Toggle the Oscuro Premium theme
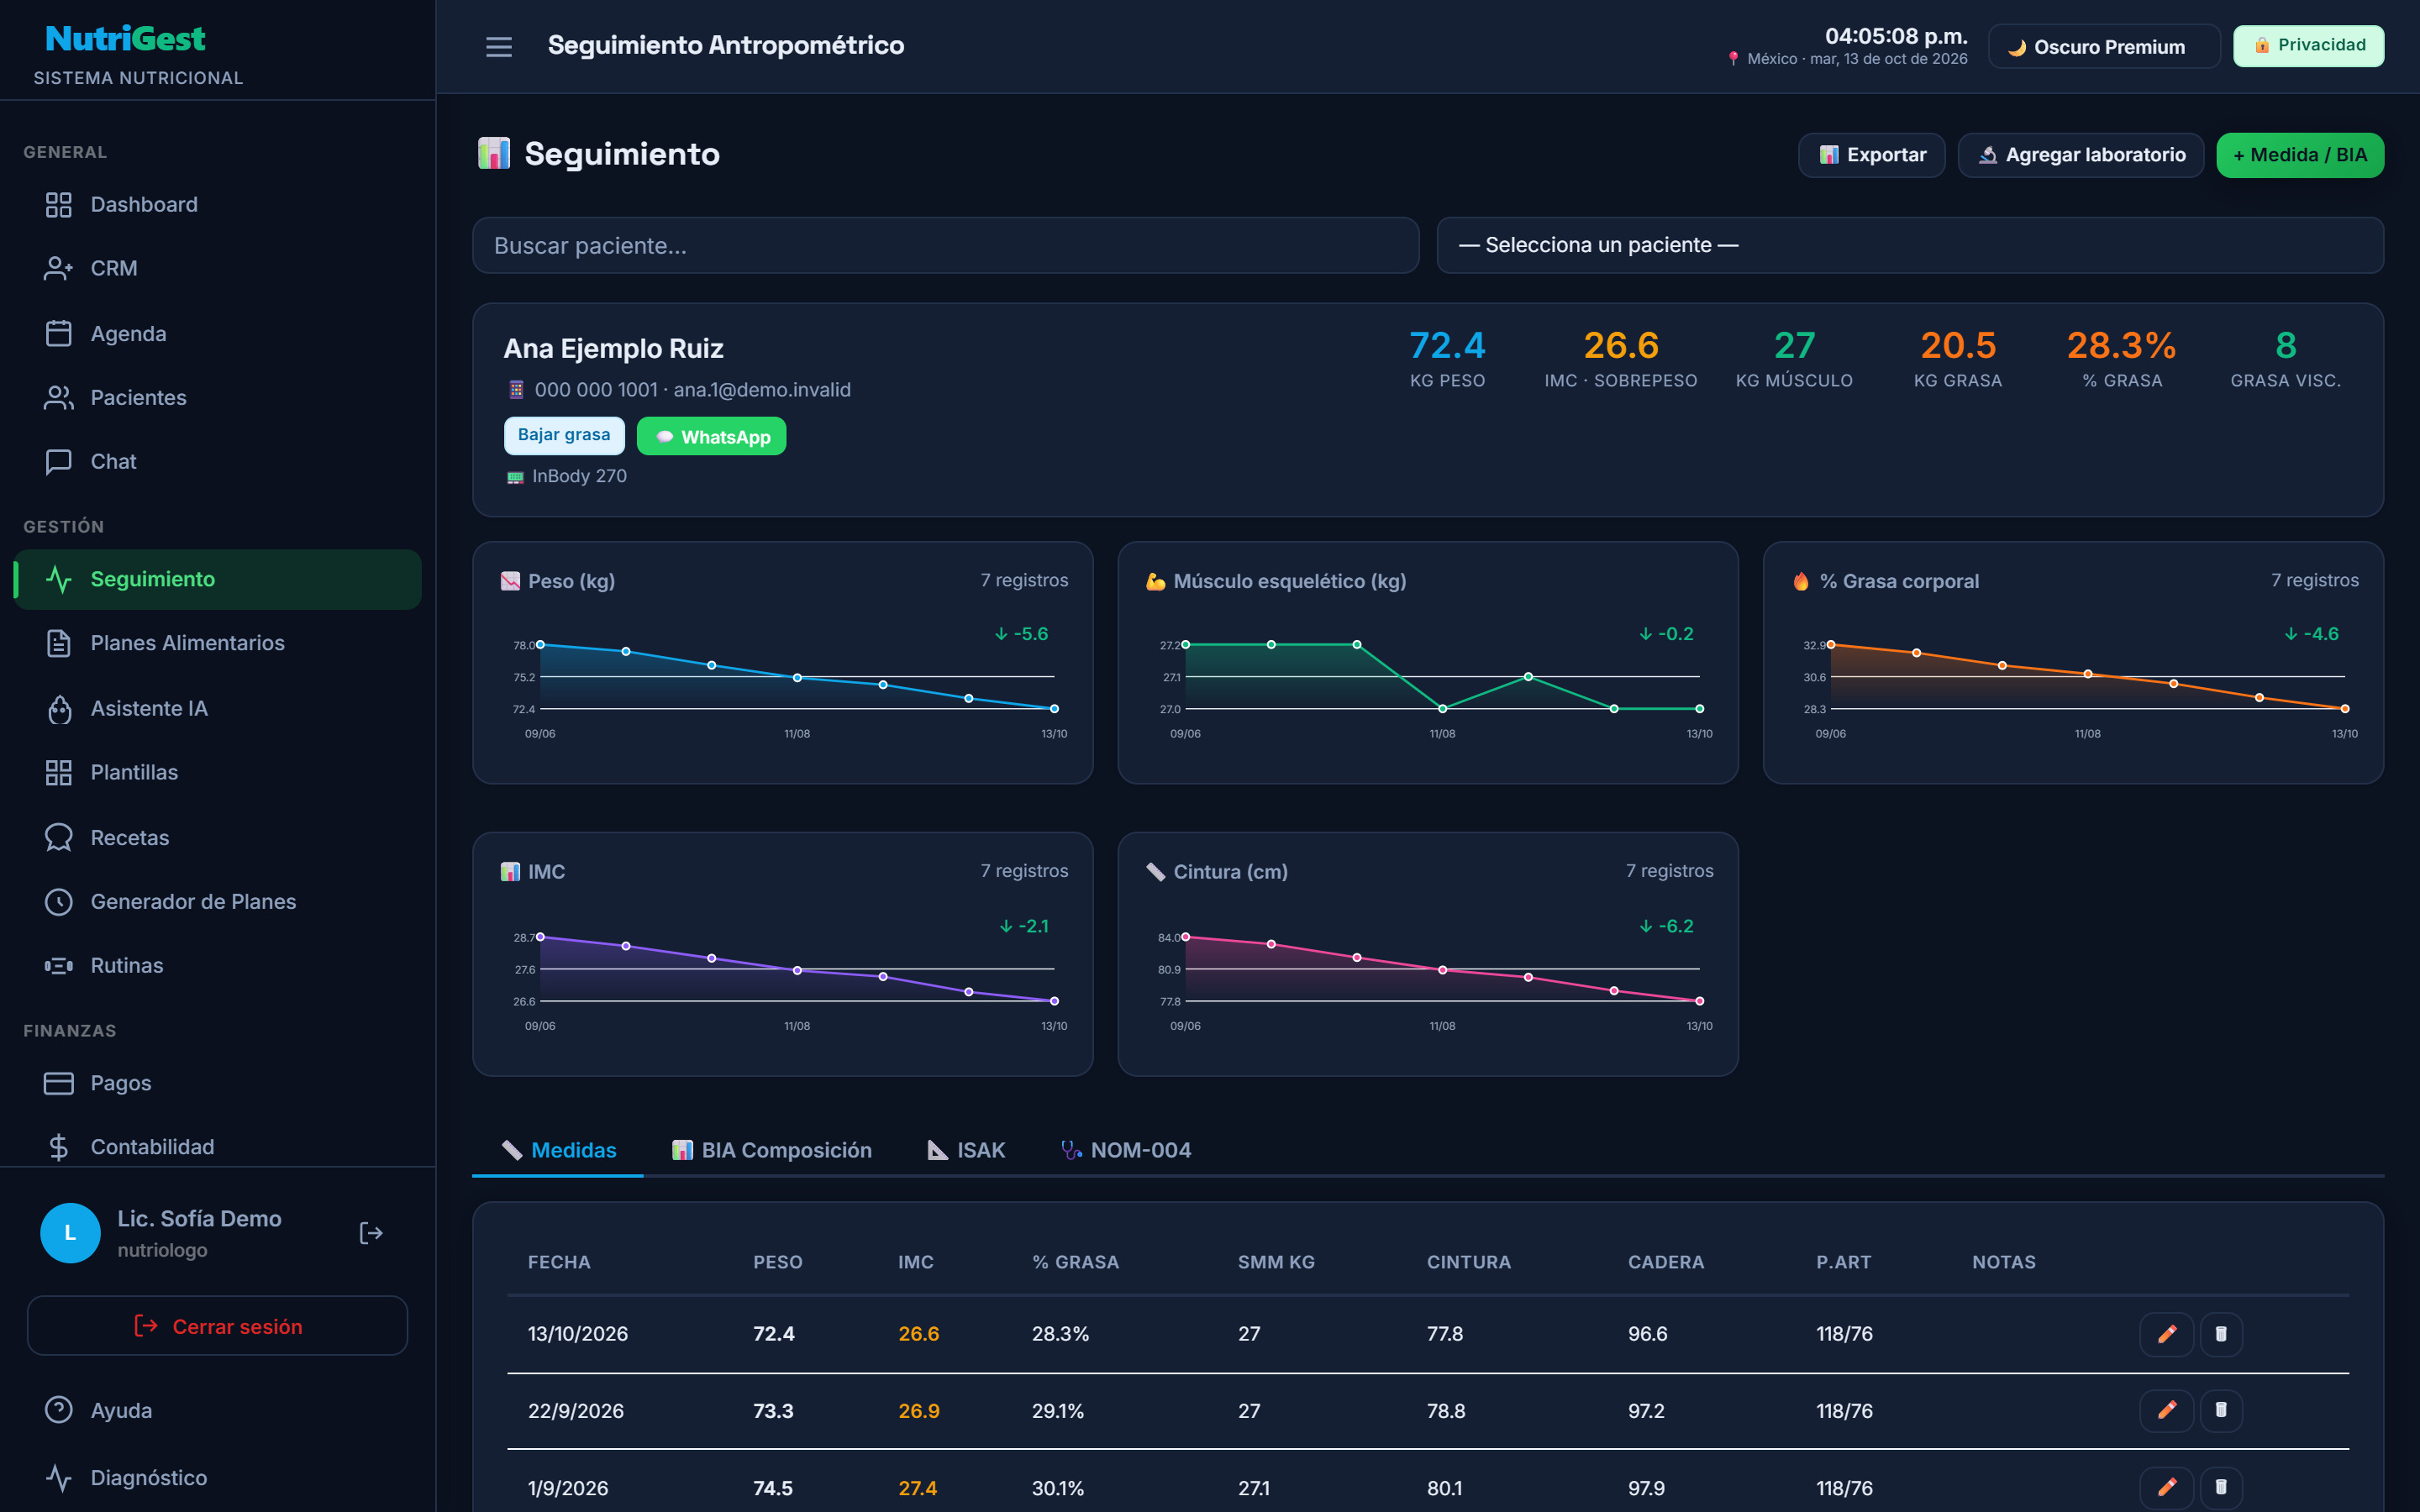2420x1512 pixels. pos(2104,47)
